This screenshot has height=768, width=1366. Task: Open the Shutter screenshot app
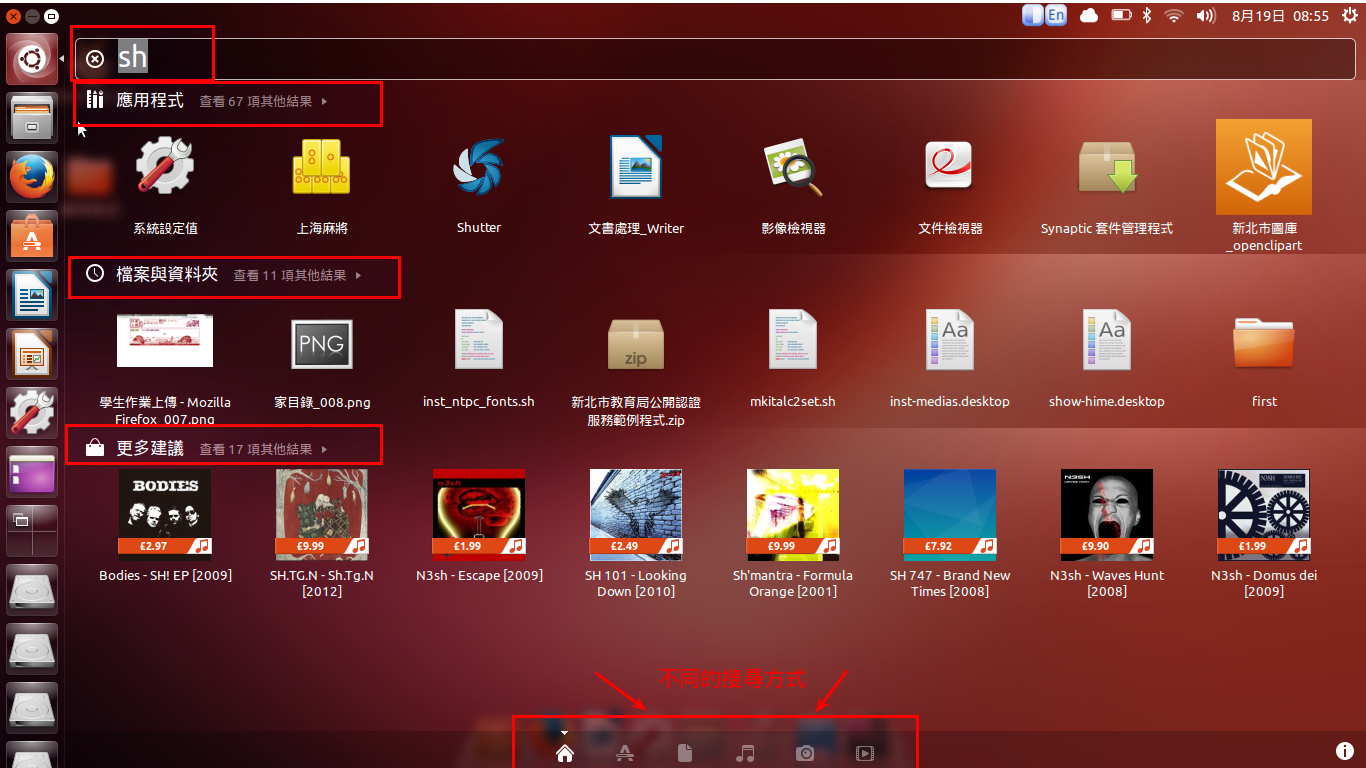point(479,186)
